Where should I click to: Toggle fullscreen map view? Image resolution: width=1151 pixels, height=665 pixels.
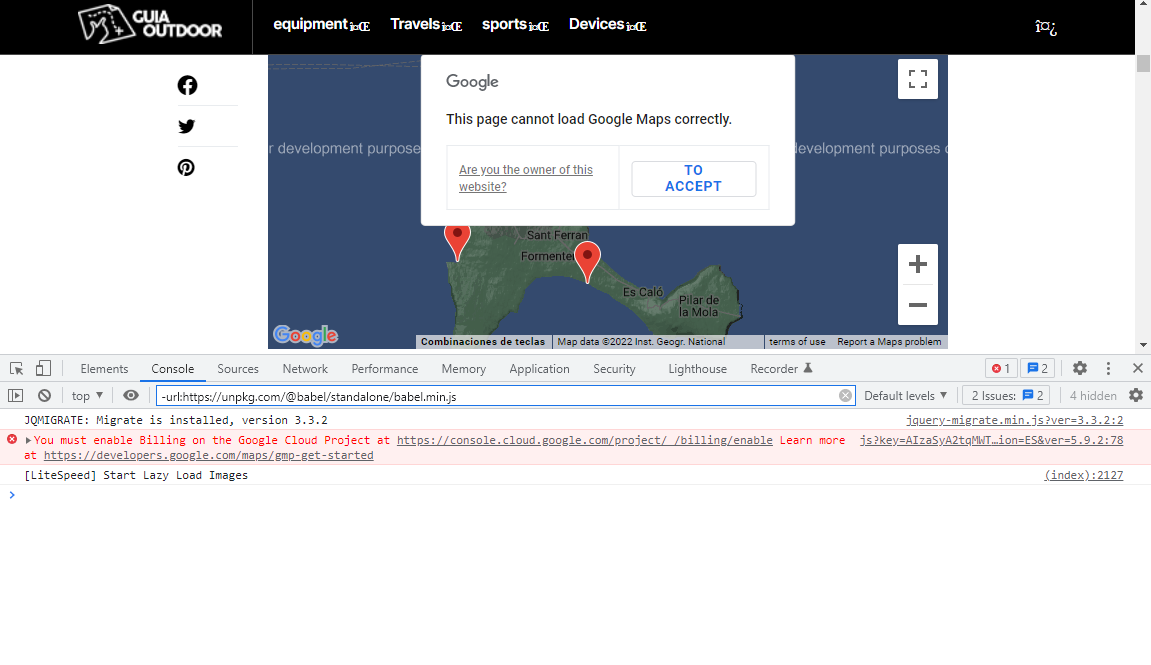[918, 79]
